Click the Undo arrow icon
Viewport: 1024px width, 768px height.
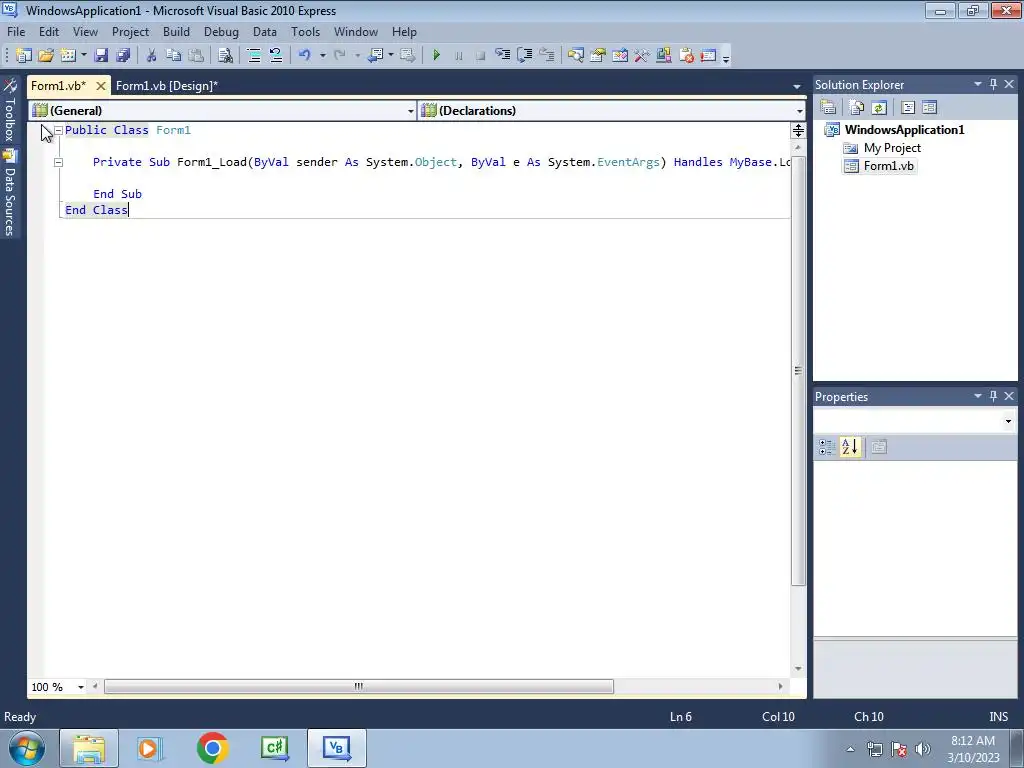[304, 56]
